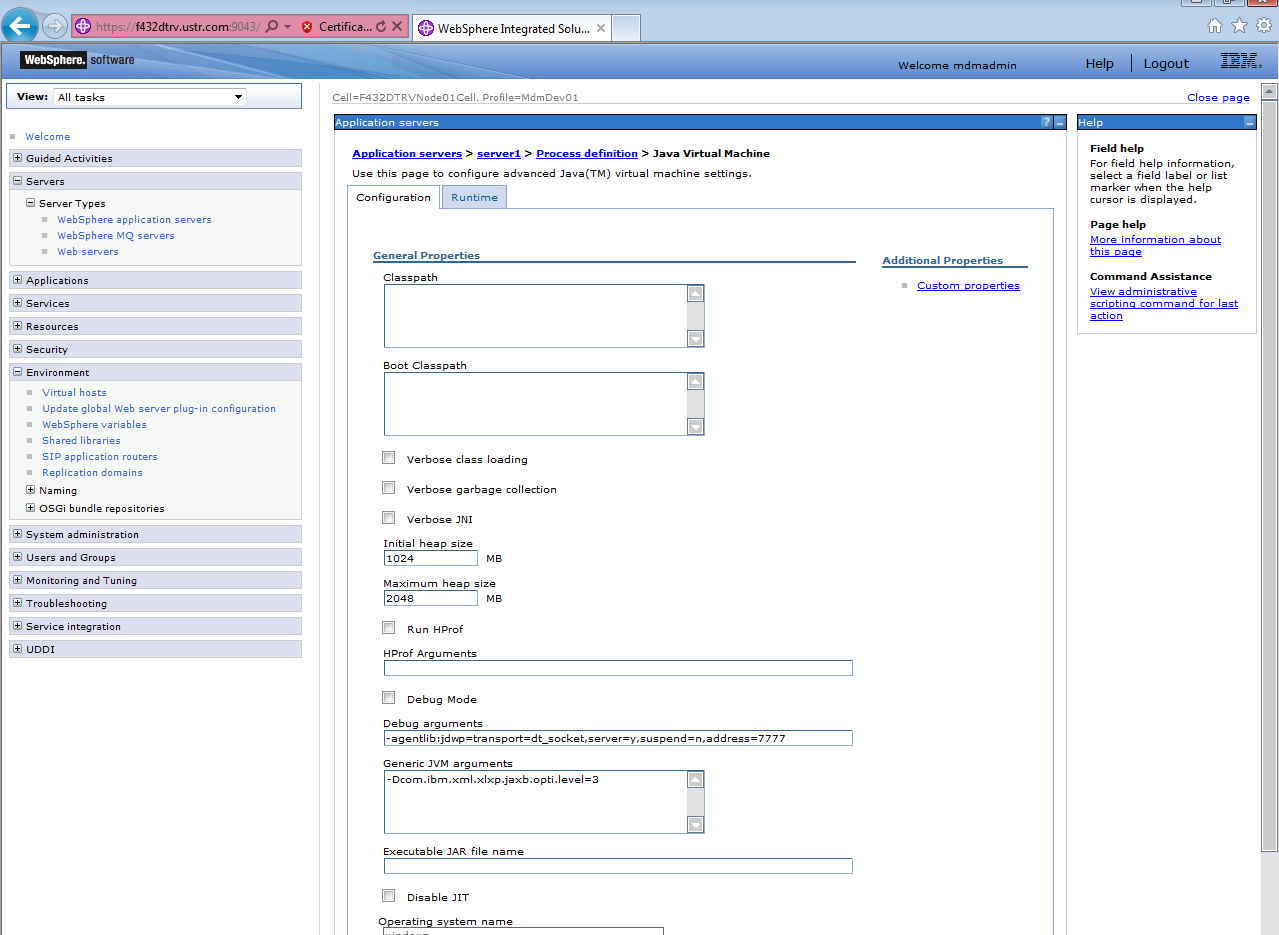Click the scroll up arrow in Classpath box
The width and height of the screenshot is (1279, 935).
point(696,293)
